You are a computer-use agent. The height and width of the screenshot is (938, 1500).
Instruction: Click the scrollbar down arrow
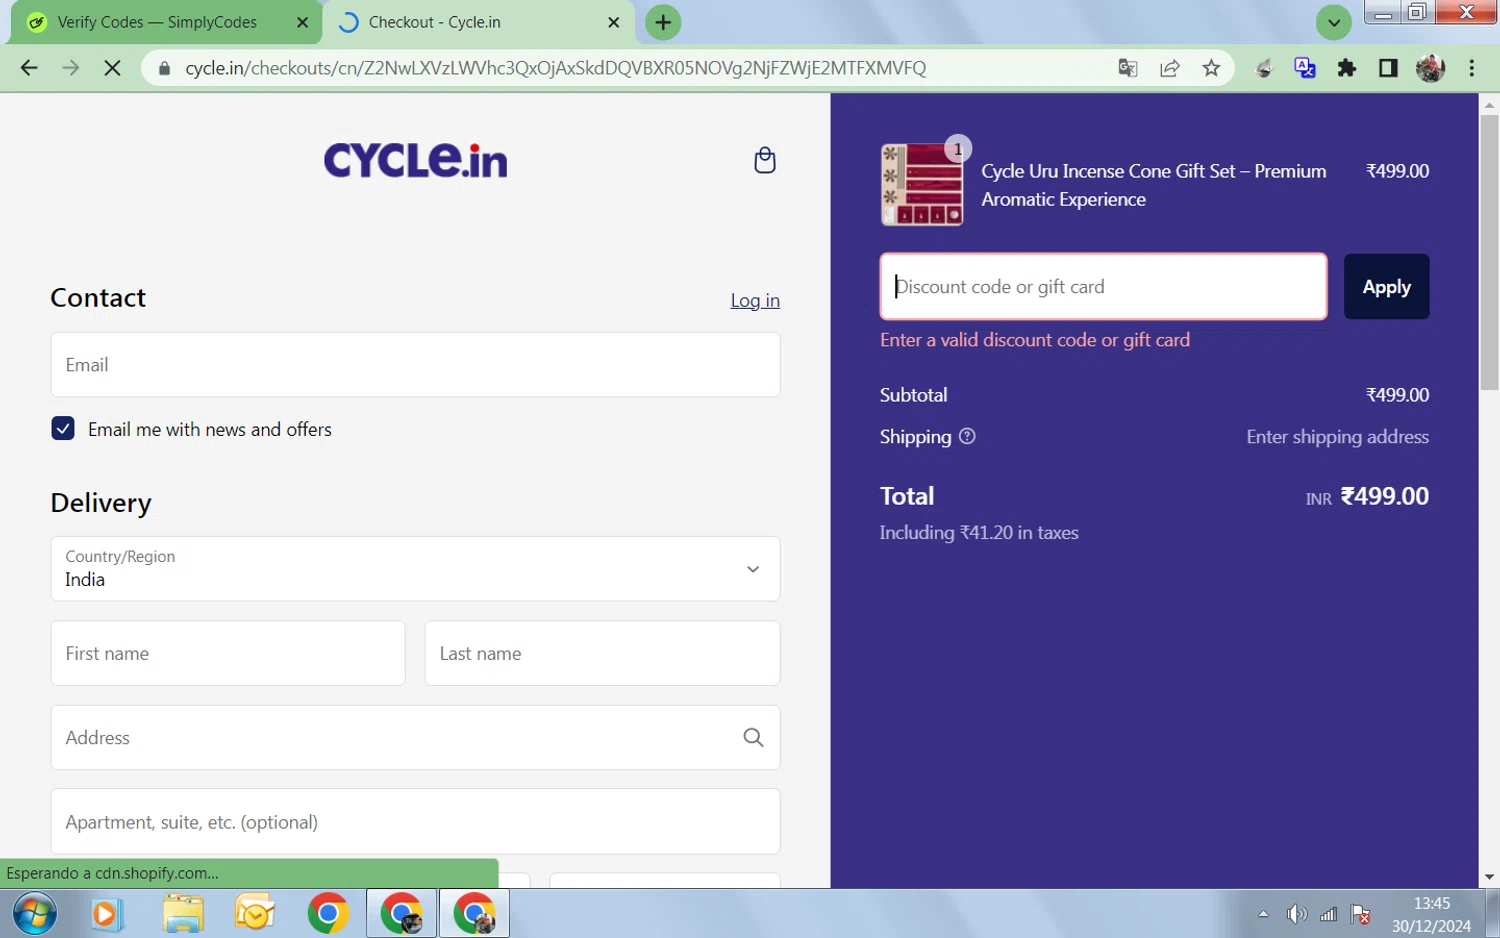(1489, 877)
